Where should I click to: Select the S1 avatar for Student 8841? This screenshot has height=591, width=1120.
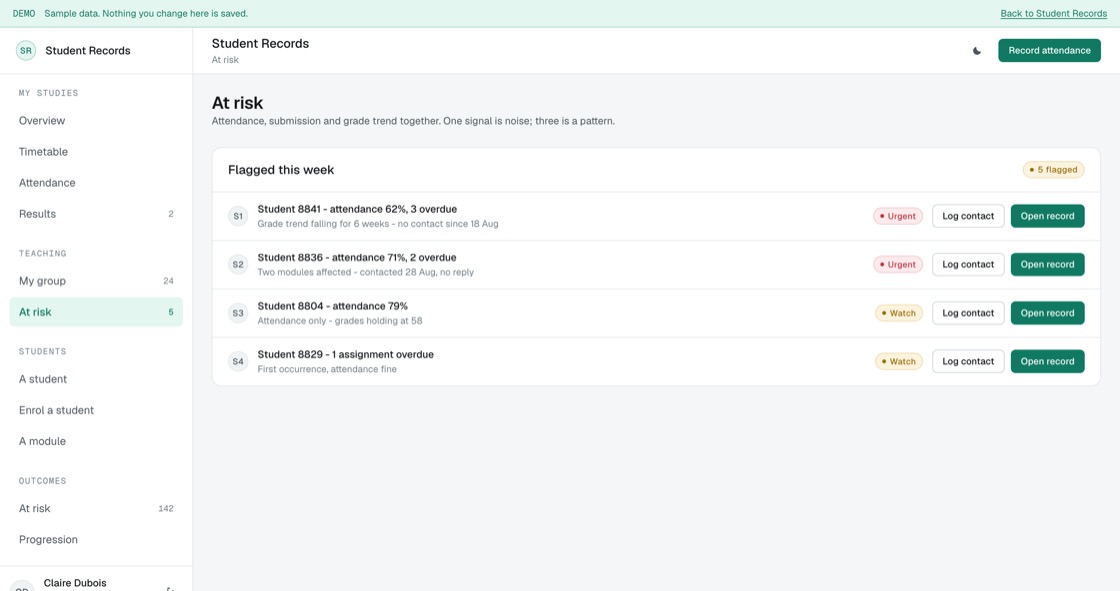tap(238, 216)
